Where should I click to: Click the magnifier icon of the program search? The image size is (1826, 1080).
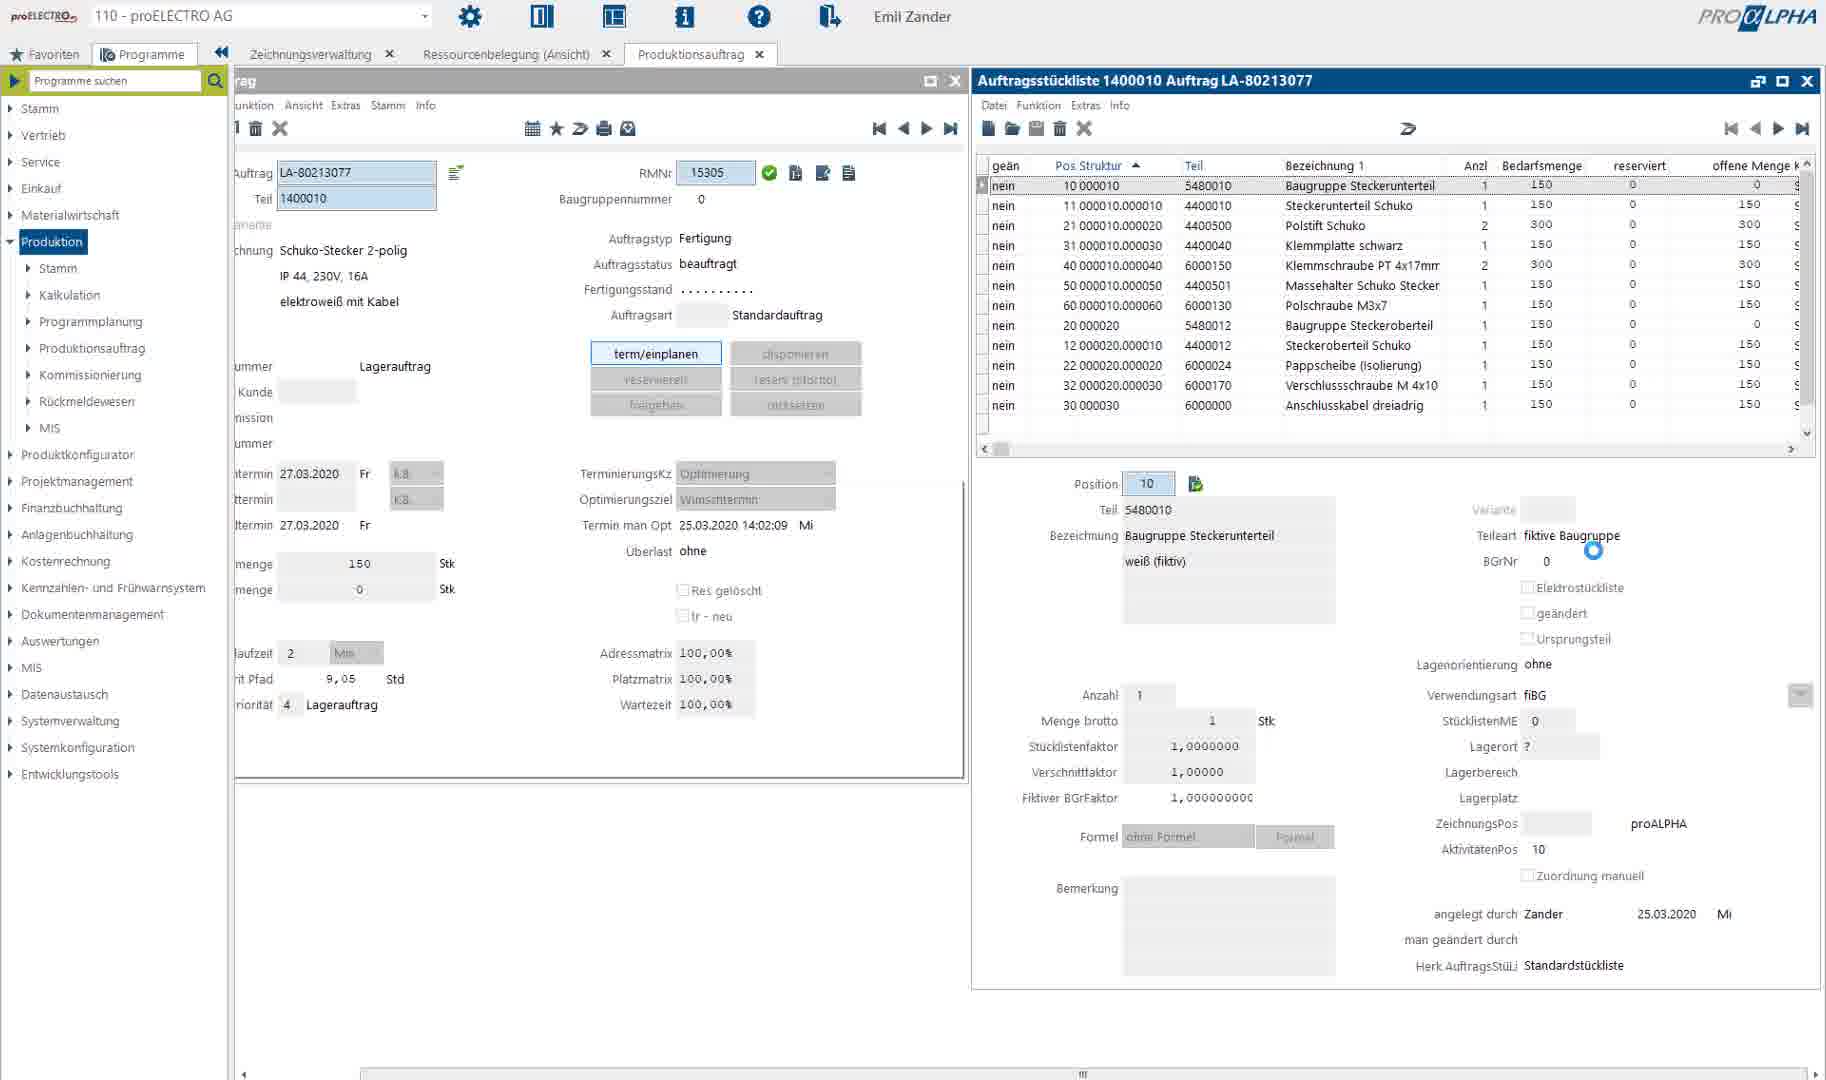click(x=214, y=81)
